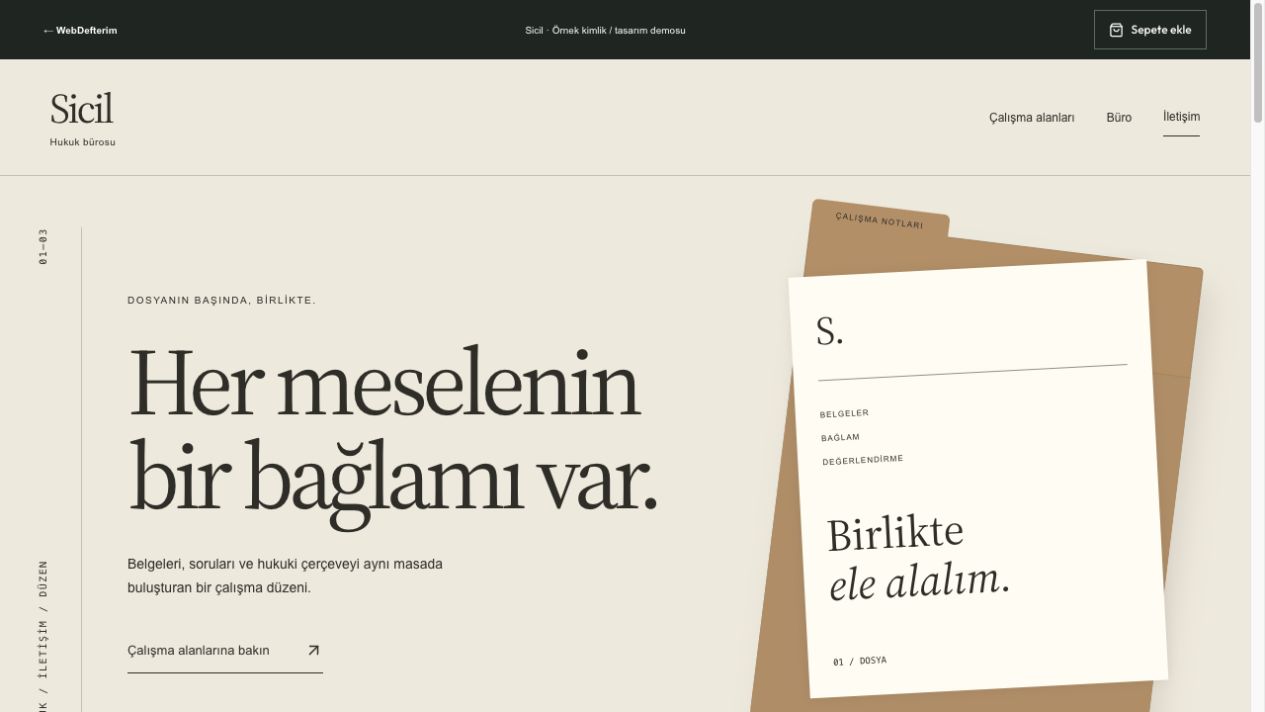Click the 01 / DOSYA text on the card

860,661
